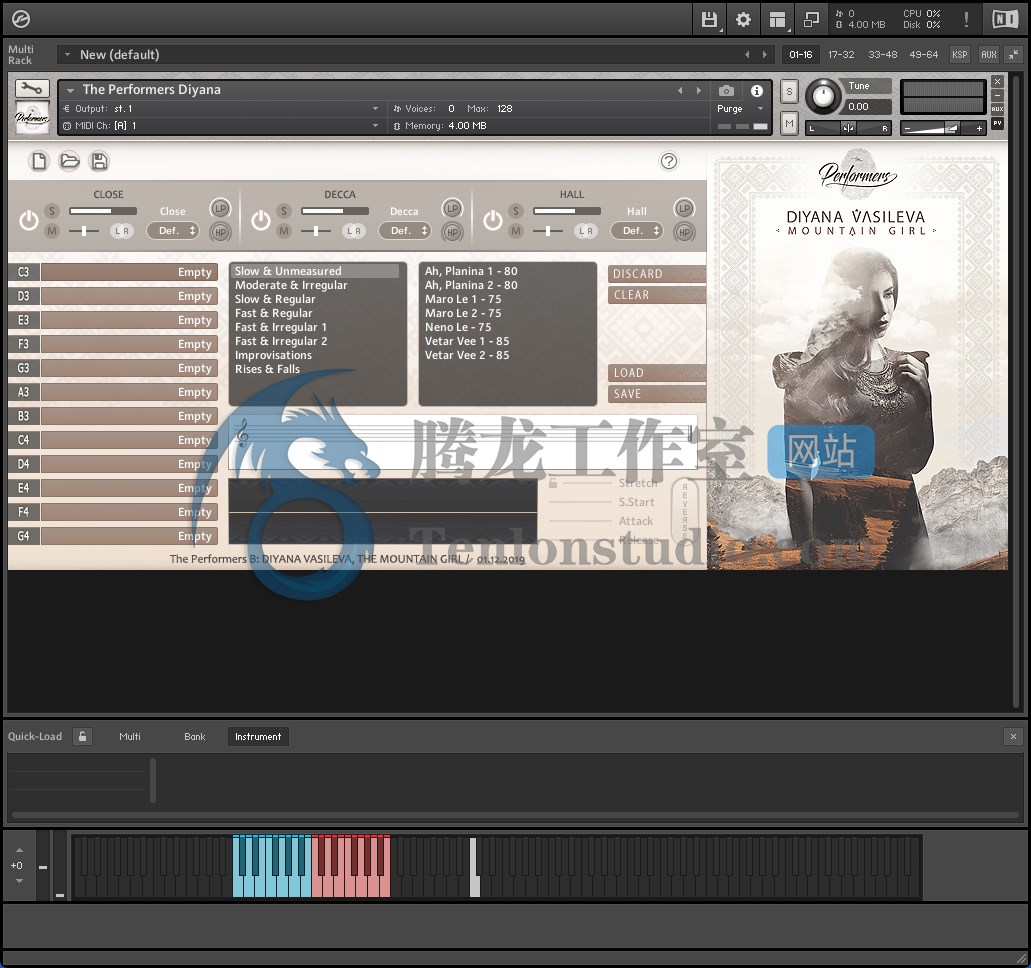Open preset with folder icon
Image resolution: width=1031 pixels, height=968 pixels.
click(x=69, y=161)
